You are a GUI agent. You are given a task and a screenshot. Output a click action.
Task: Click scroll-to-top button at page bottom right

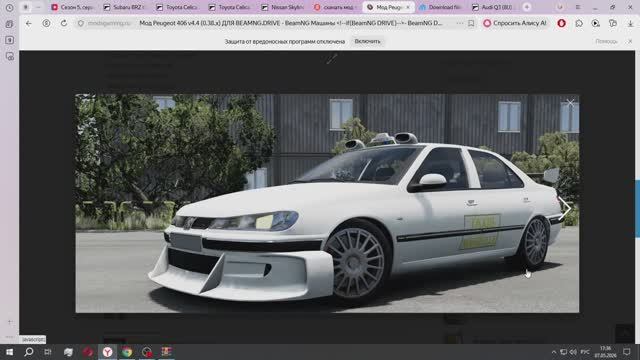(x=624, y=334)
